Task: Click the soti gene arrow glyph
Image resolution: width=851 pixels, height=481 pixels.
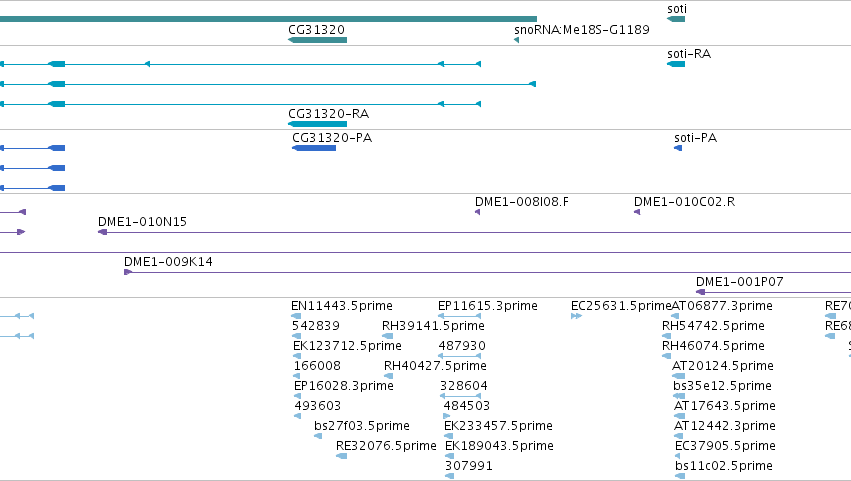Action: (676, 19)
